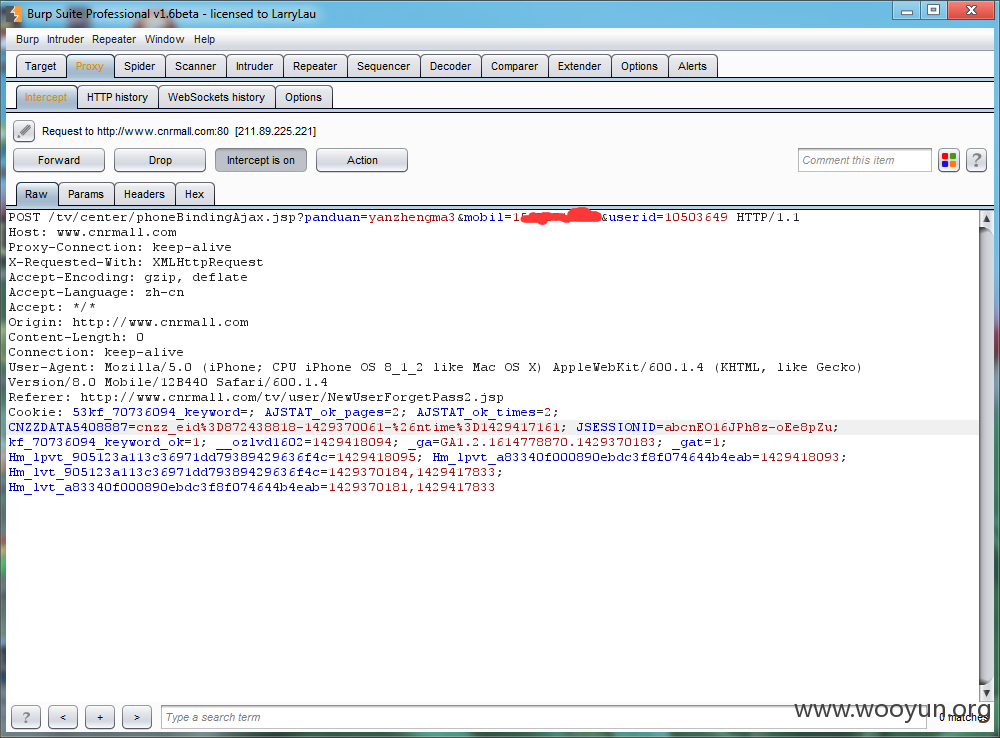The image size is (1000, 738).
Task: Click the panduan value yanzhengma3
Action: (411, 218)
